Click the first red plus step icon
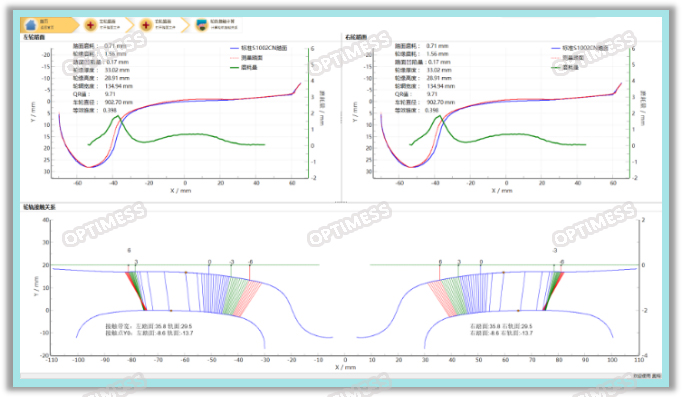682x397 pixels. pyautogui.click(x=90, y=25)
